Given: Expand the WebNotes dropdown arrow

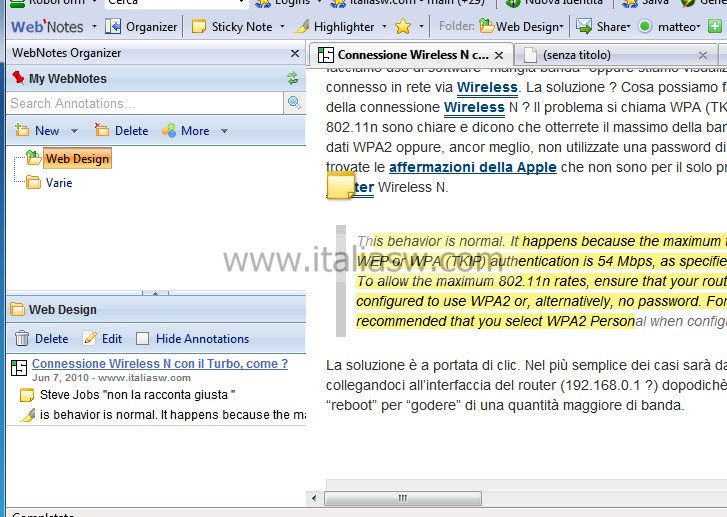Looking at the screenshot, I should [x=95, y=26].
